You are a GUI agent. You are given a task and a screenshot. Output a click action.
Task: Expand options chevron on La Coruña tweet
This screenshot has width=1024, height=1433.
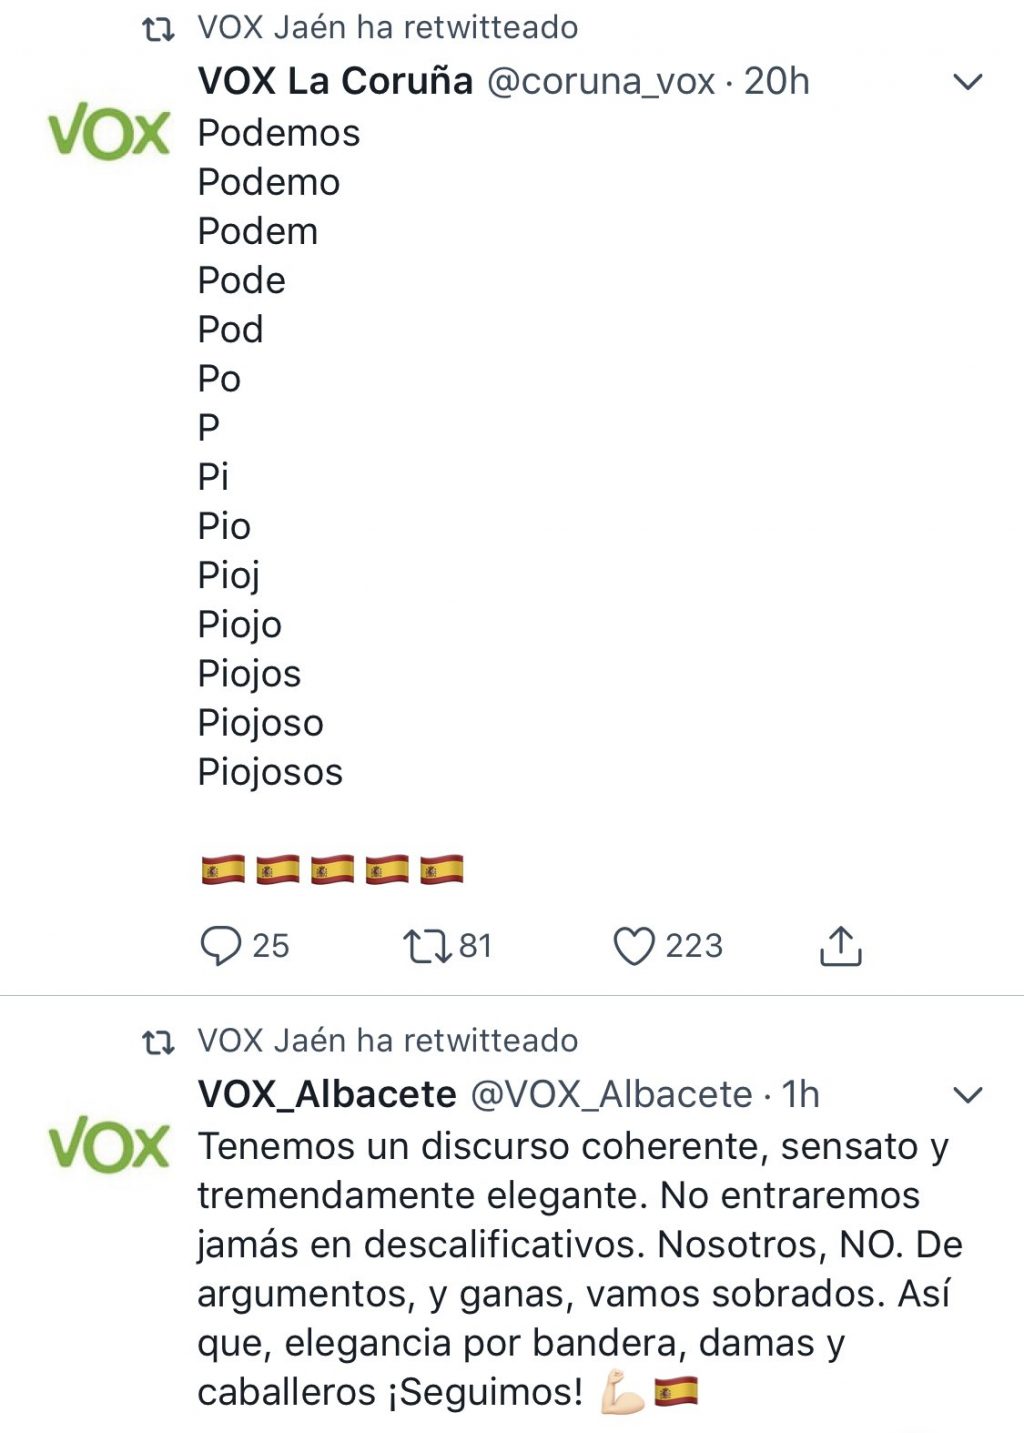point(968,82)
